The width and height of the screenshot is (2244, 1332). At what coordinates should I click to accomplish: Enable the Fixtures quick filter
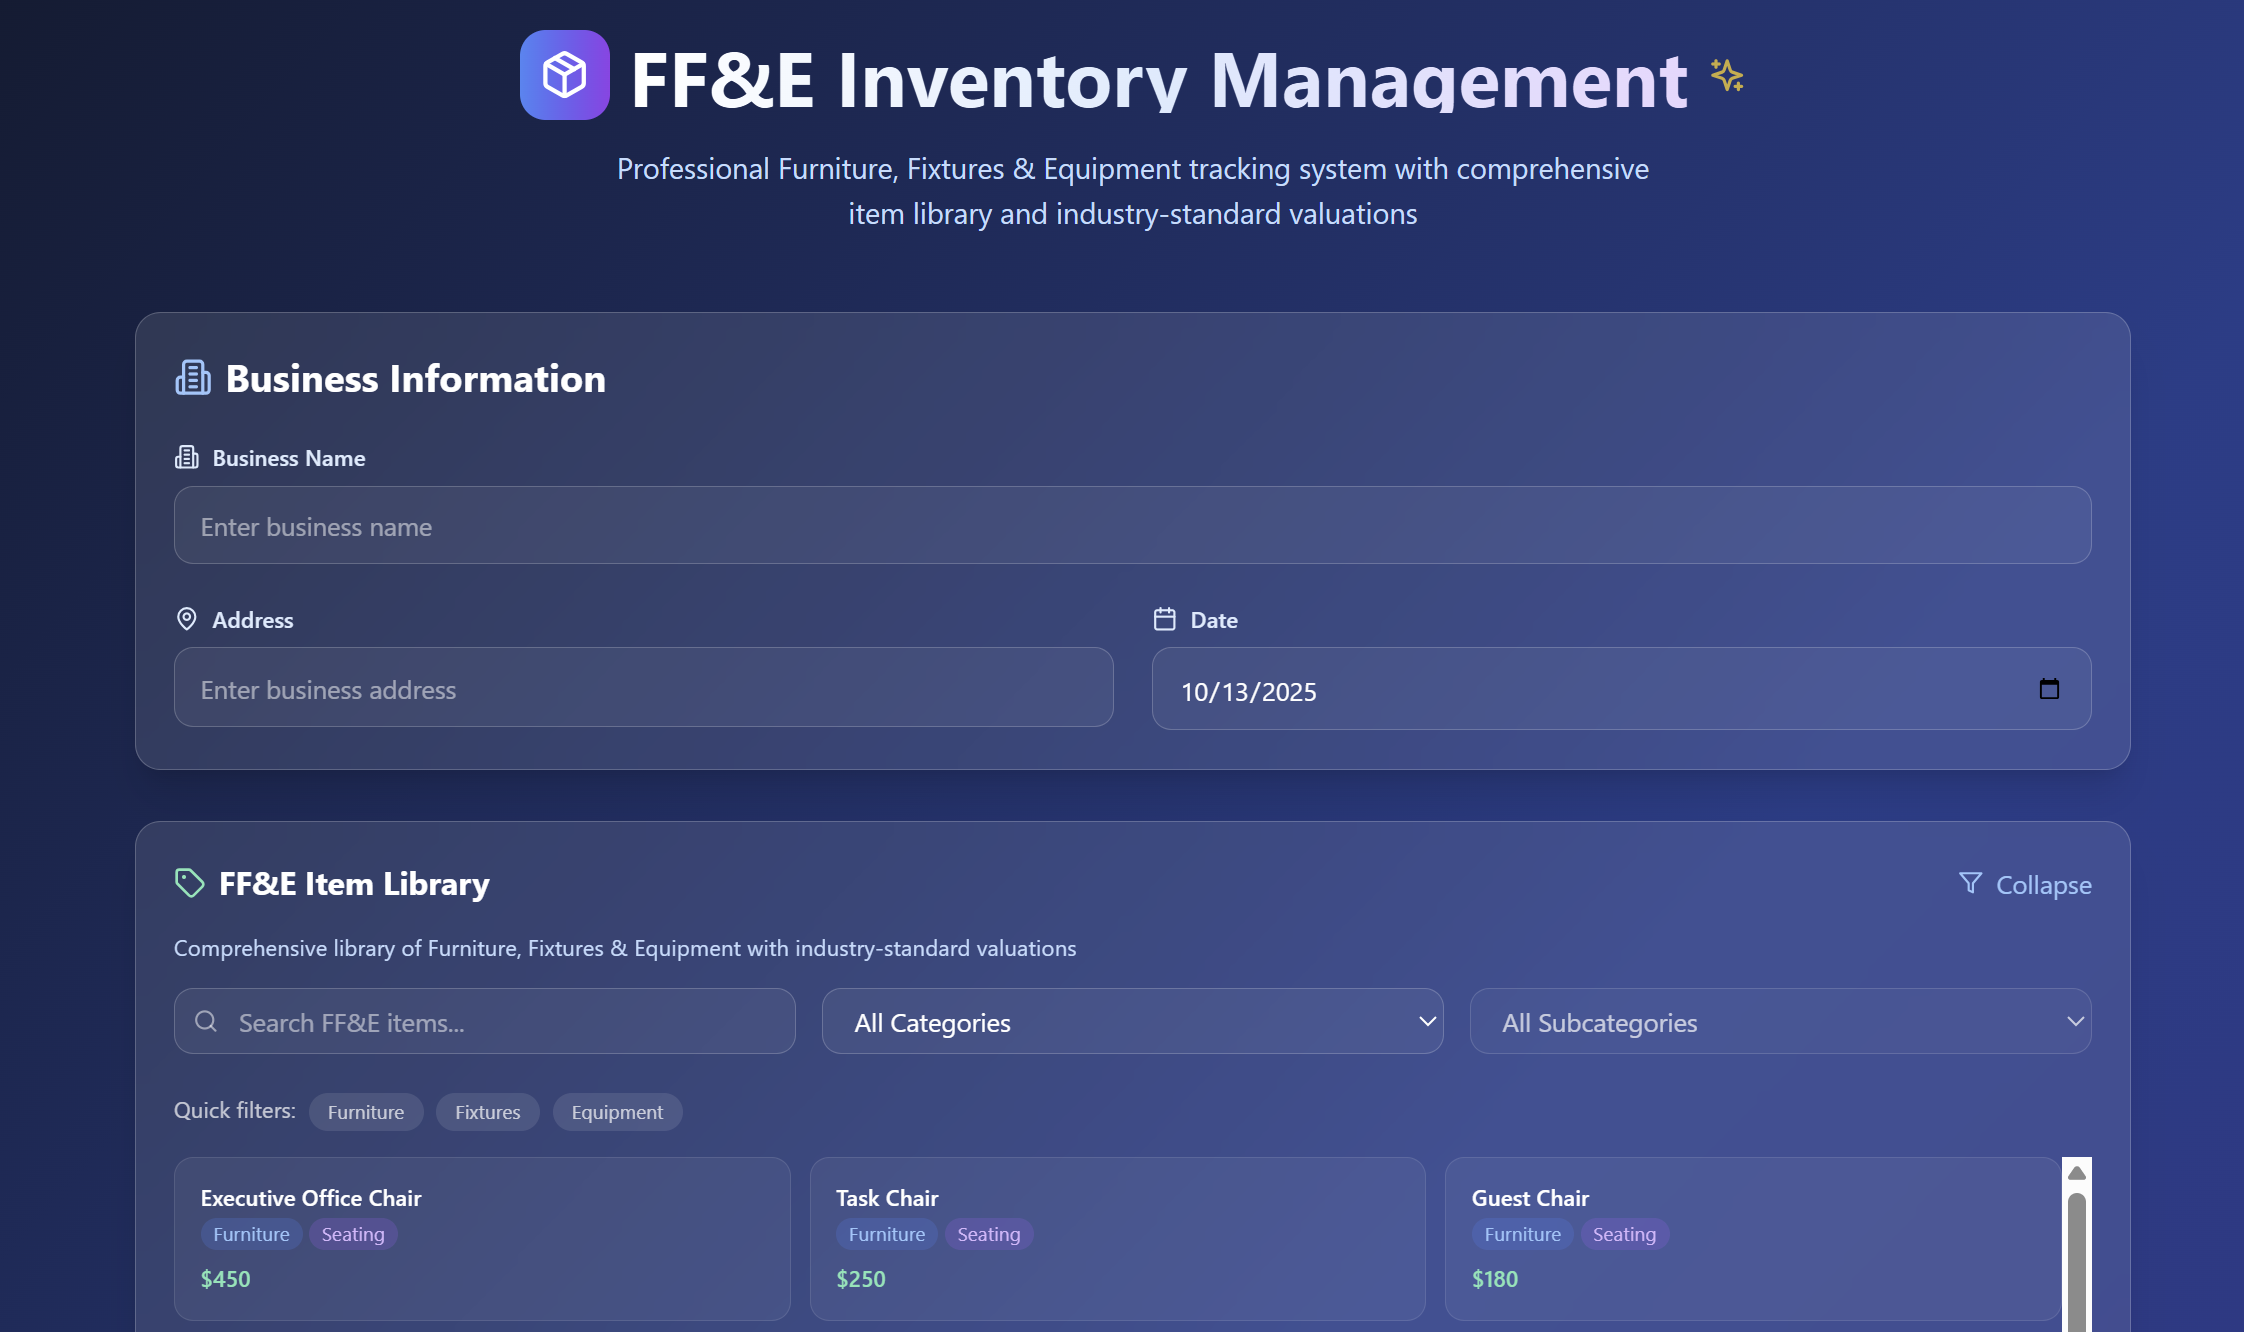[487, 1111]
